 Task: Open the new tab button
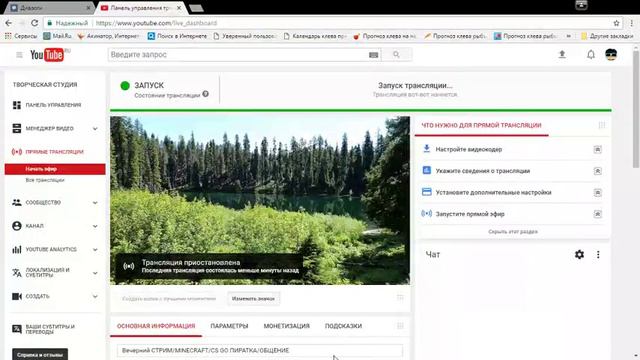coord(196,8)
